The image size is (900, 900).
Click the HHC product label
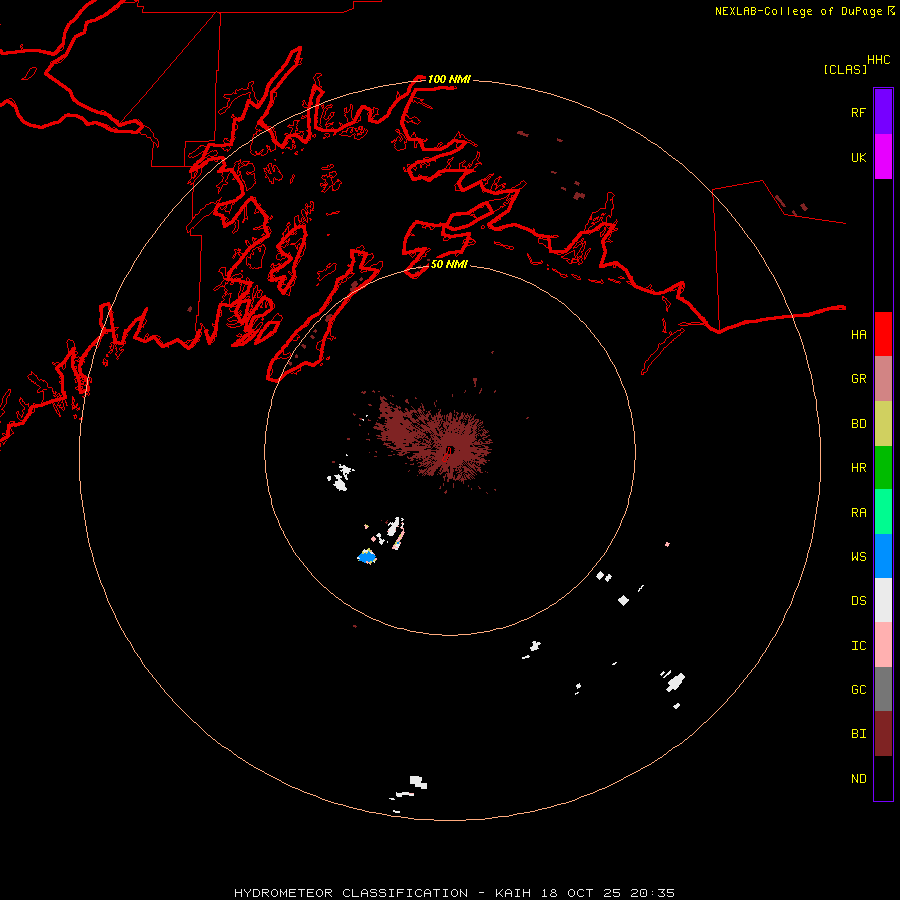[878, 60]
